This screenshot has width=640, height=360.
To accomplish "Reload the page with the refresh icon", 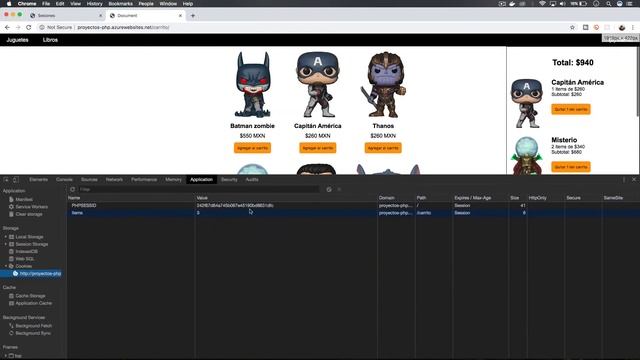I will tap(29, 27).
